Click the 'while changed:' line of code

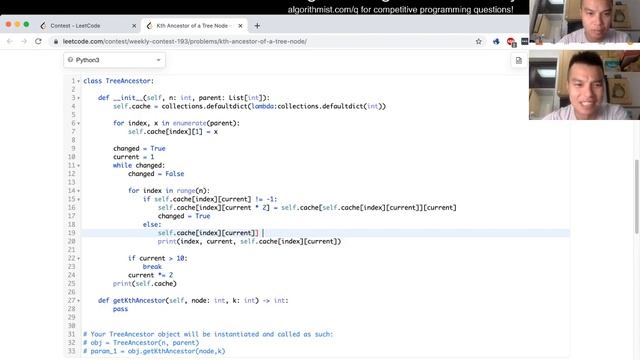139,165
